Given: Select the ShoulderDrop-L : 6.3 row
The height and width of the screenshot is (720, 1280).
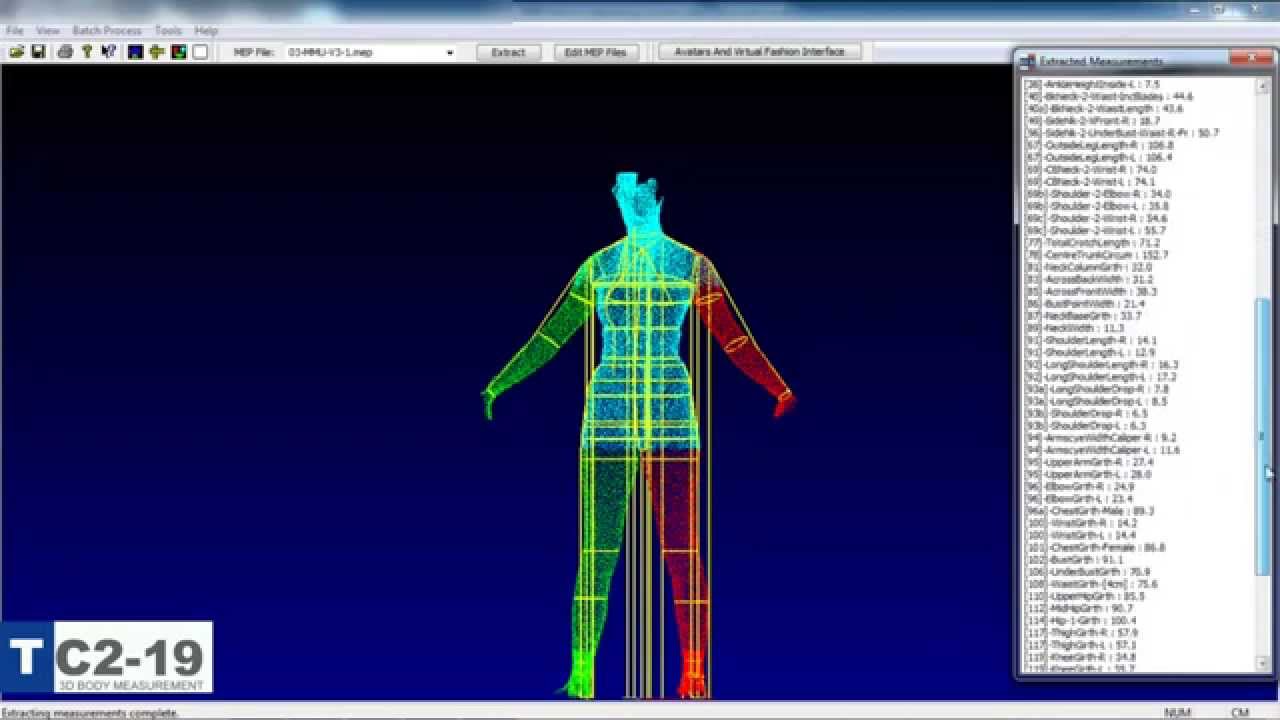Looking at the screenshot, I should [x=1086, y=425].
